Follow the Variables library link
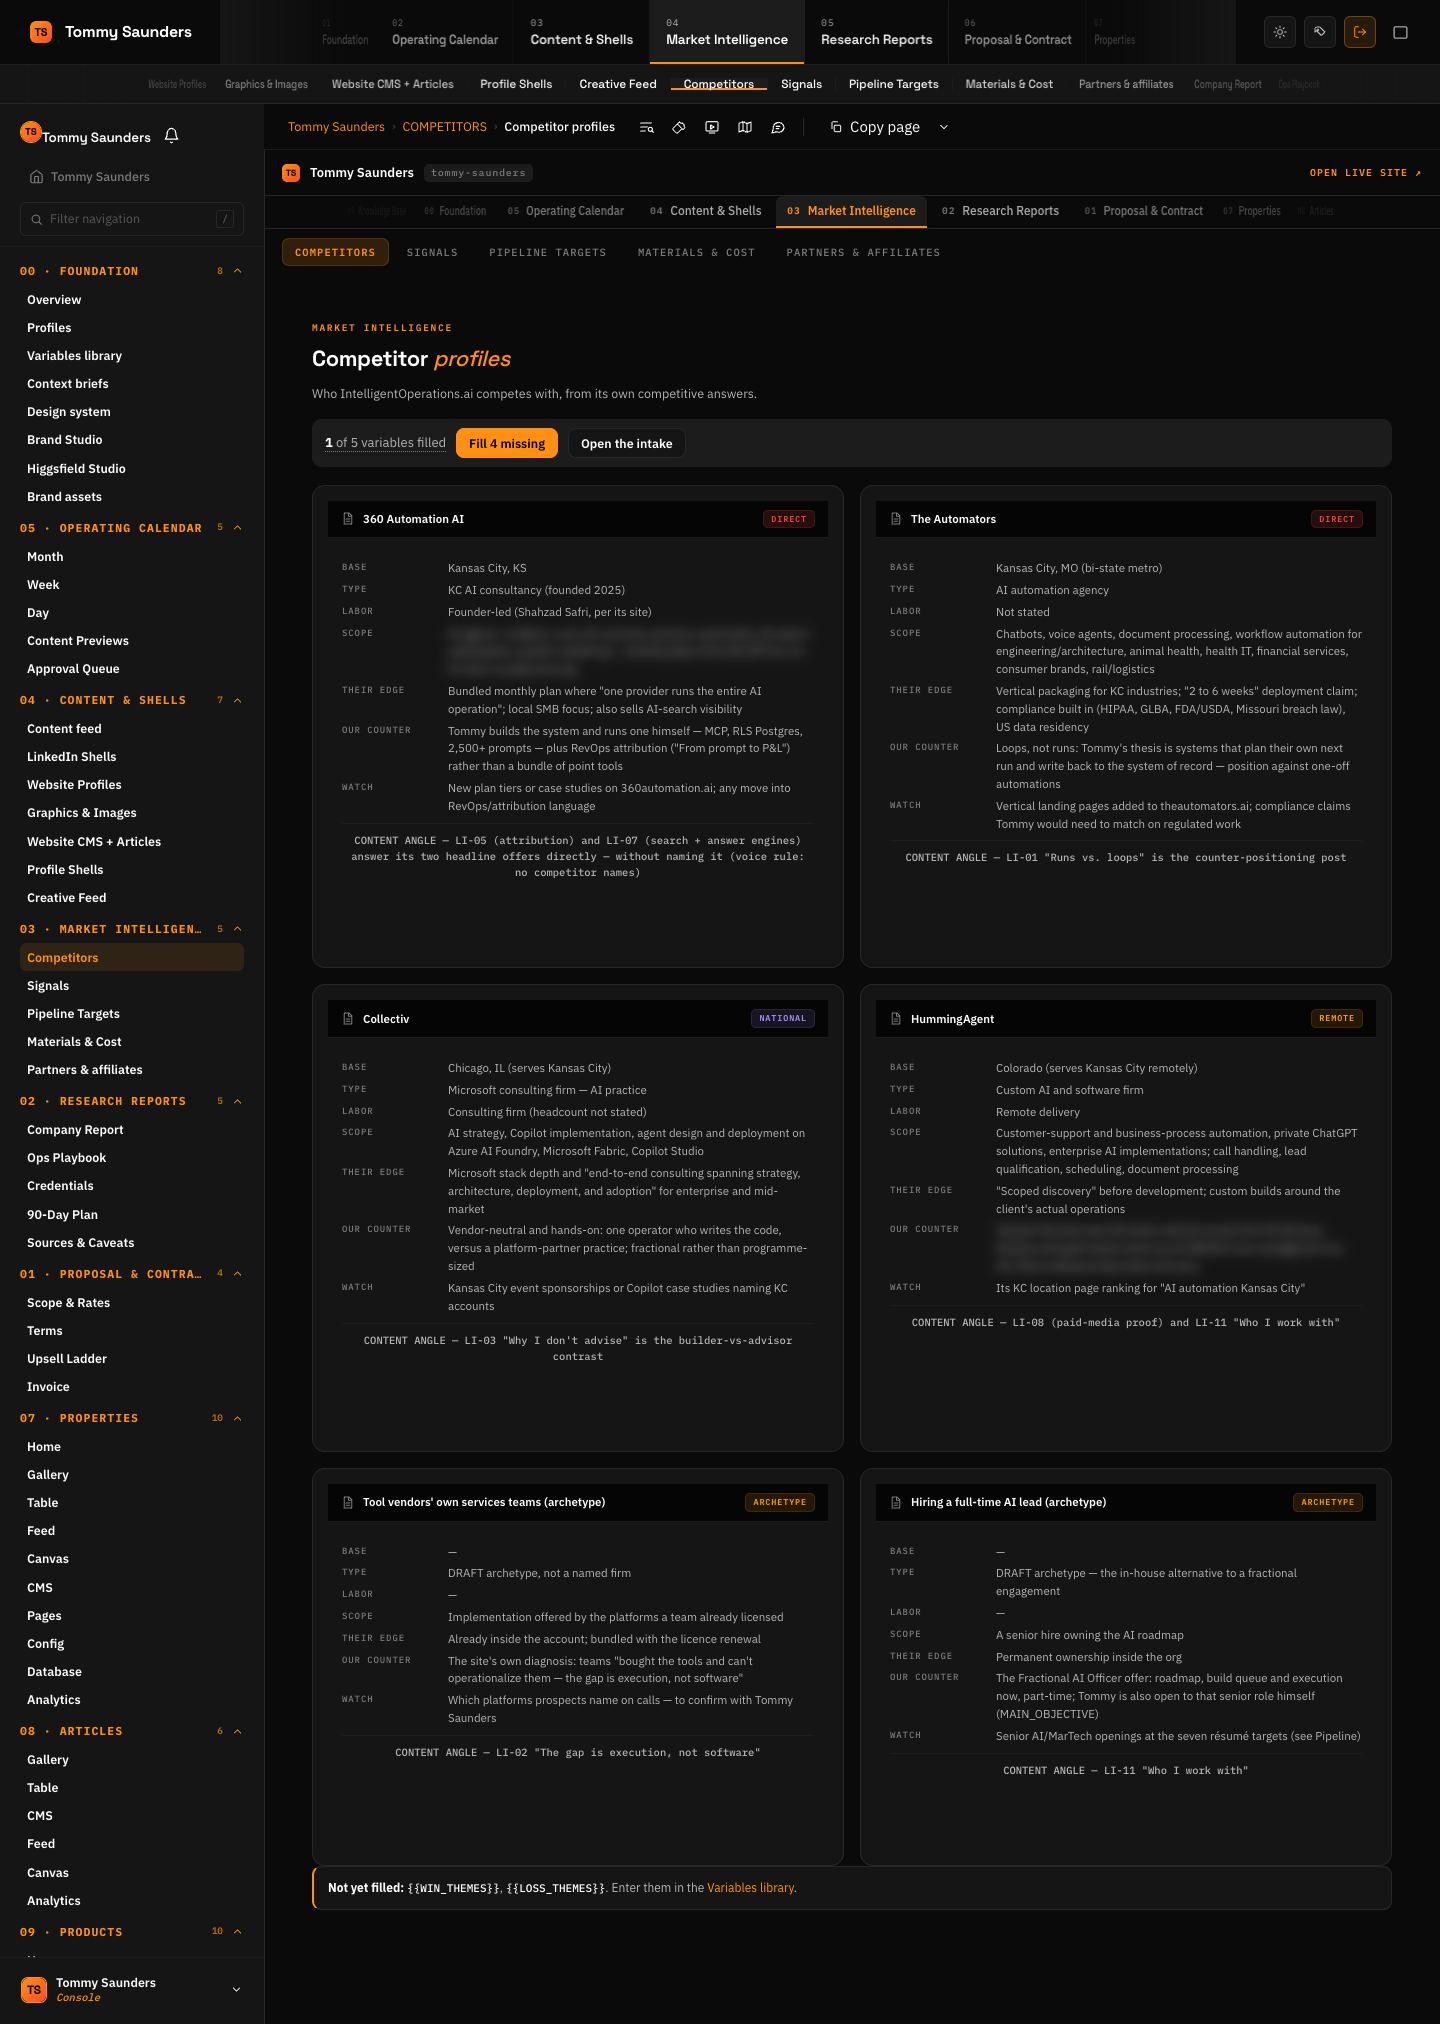This screenshot has width=1440, height=2024. point(750,1888)
